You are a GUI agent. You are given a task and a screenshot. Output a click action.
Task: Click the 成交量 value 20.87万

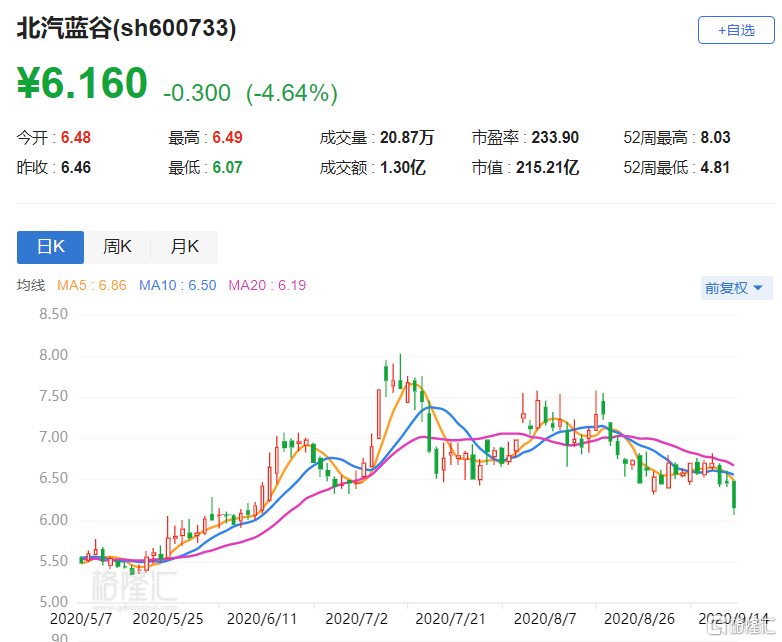(x=407, y=137)
